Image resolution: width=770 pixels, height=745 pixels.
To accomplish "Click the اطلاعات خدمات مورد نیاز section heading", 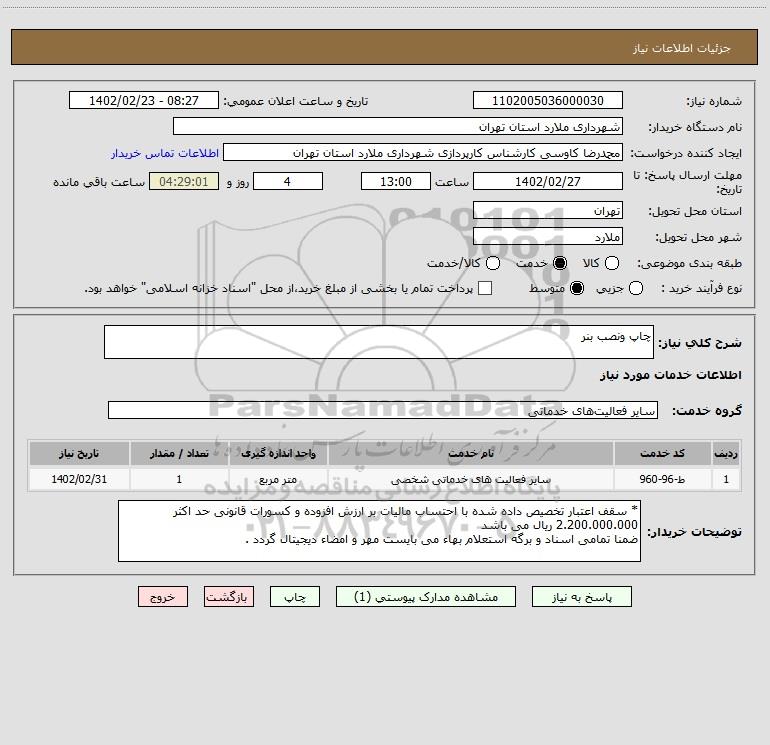I will (670, 375).
